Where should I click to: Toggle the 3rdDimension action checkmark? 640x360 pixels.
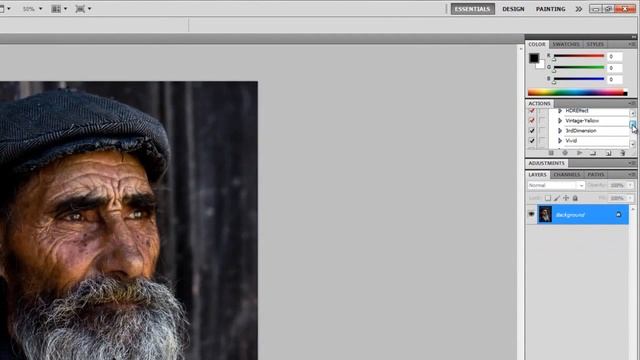531,131
